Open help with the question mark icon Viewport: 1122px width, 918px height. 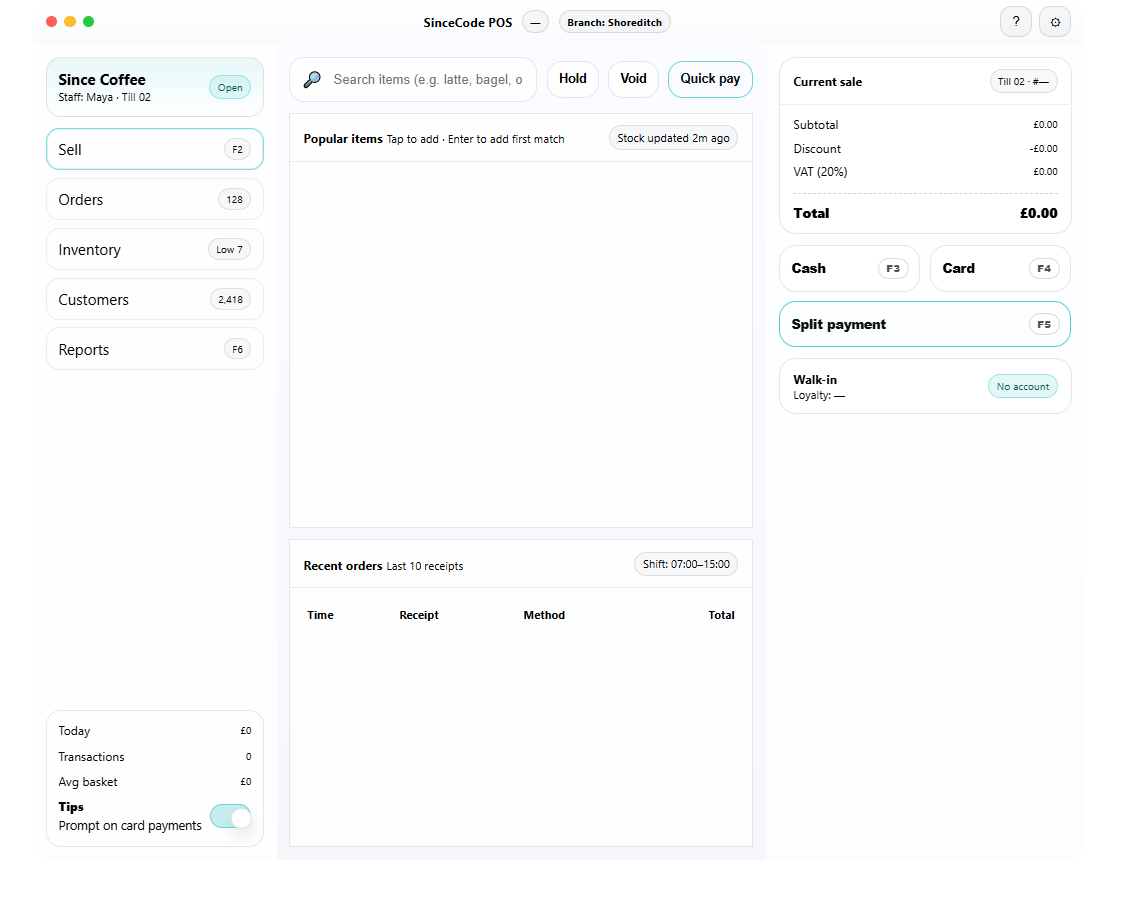coord(1015,22)
